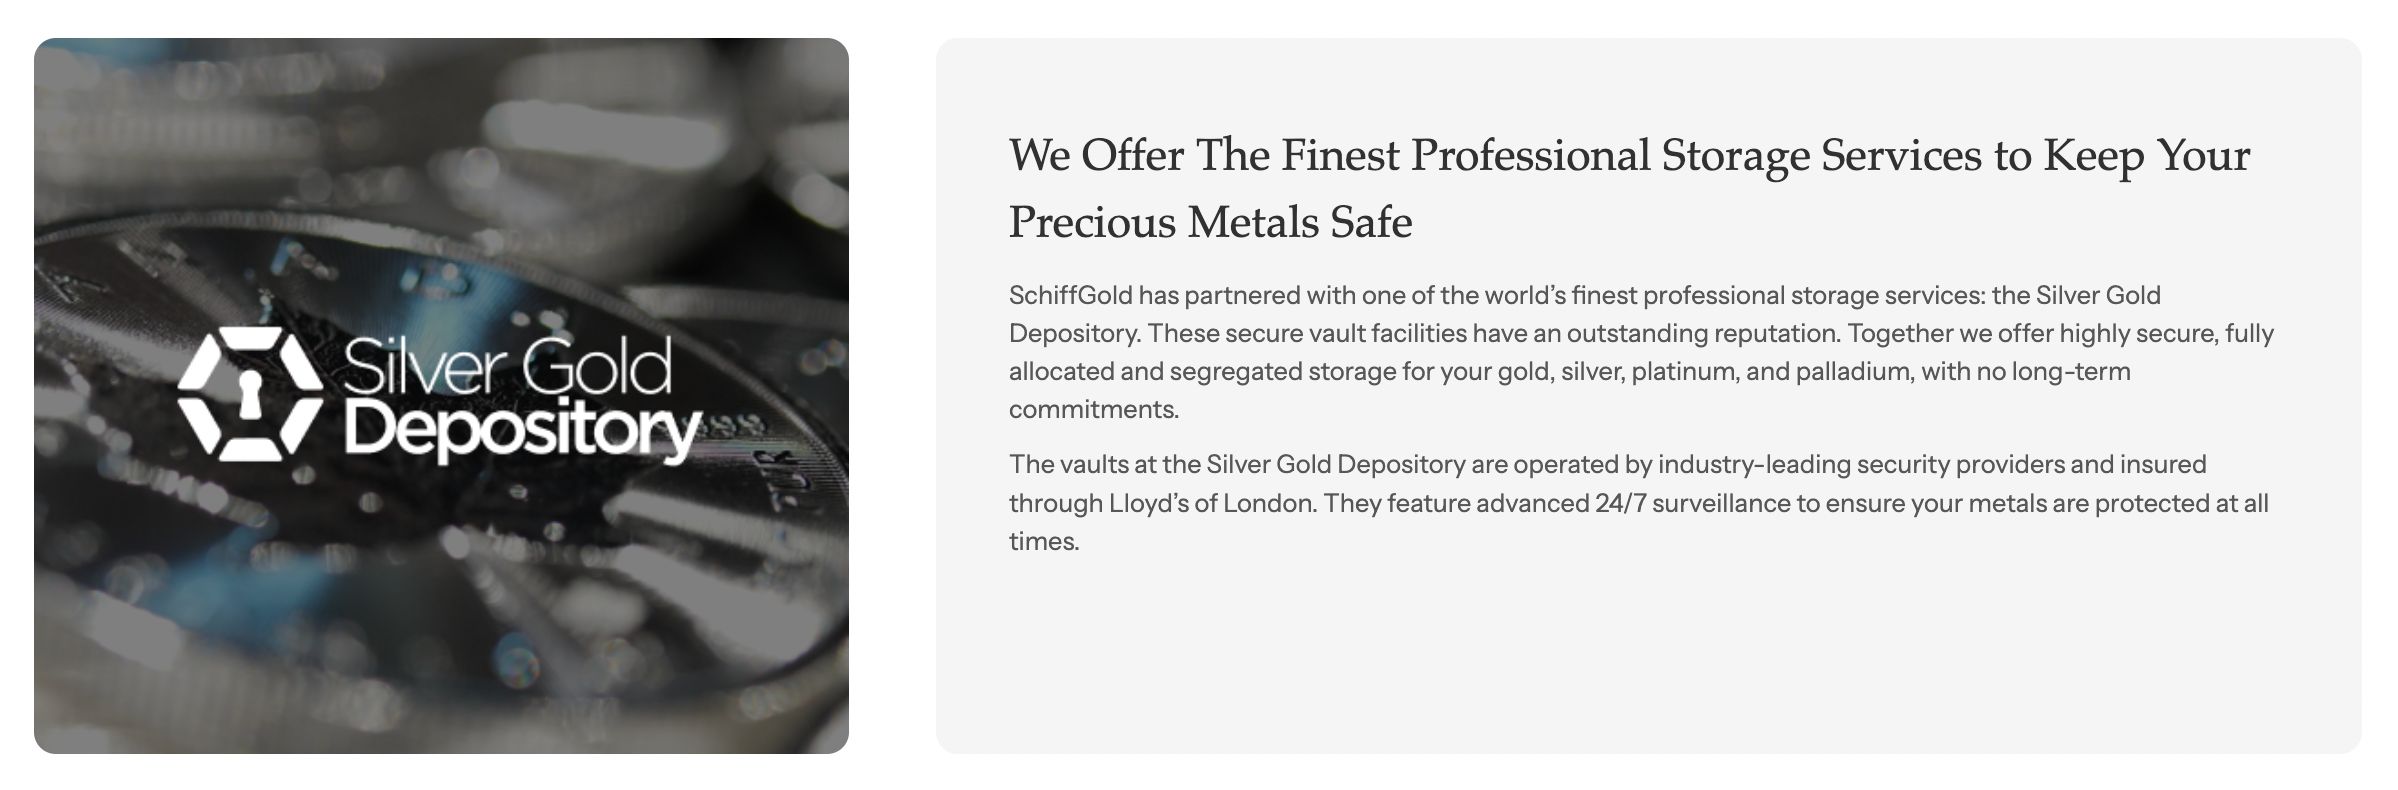Image resolution: width=2398 pixels, height=790 pixels.
Task: Click "fully allocated and segregated storage" text
Action: click(1640, 352)
